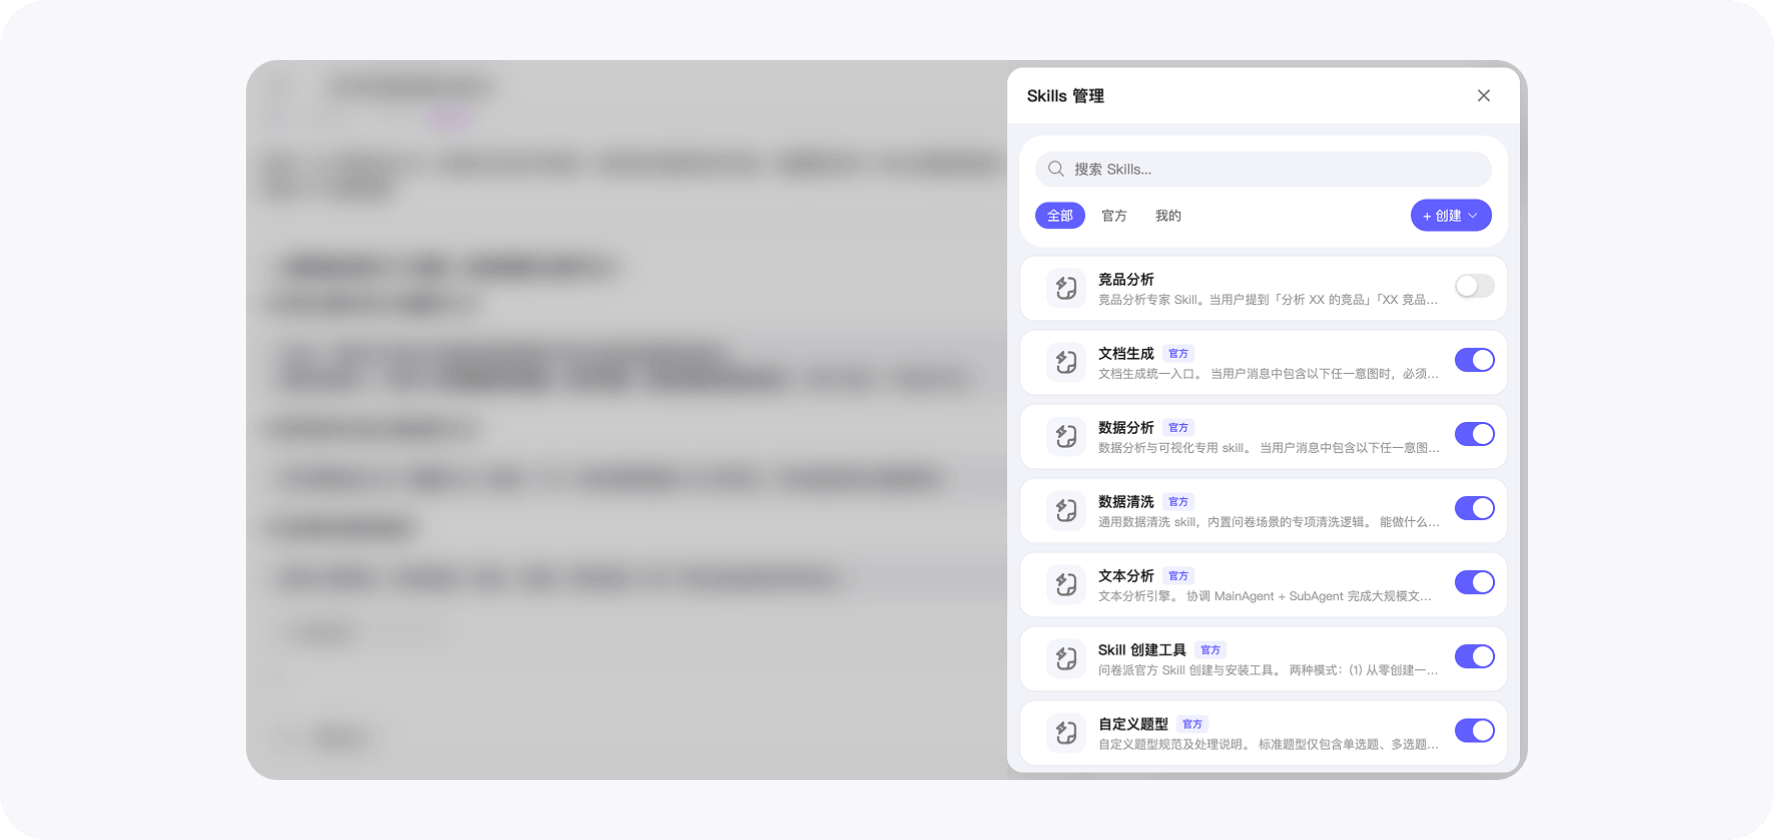
Task: Switch to the 我的 tab
Action: 1168,215
